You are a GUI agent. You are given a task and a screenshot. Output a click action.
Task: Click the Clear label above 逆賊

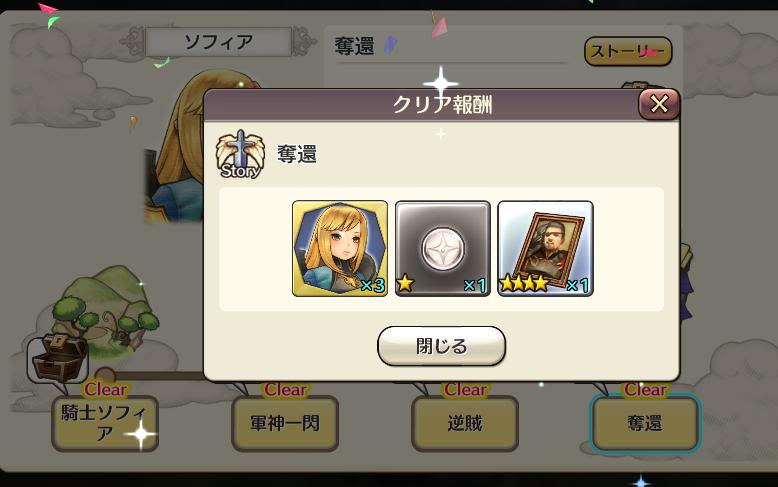tap(465, 390)
